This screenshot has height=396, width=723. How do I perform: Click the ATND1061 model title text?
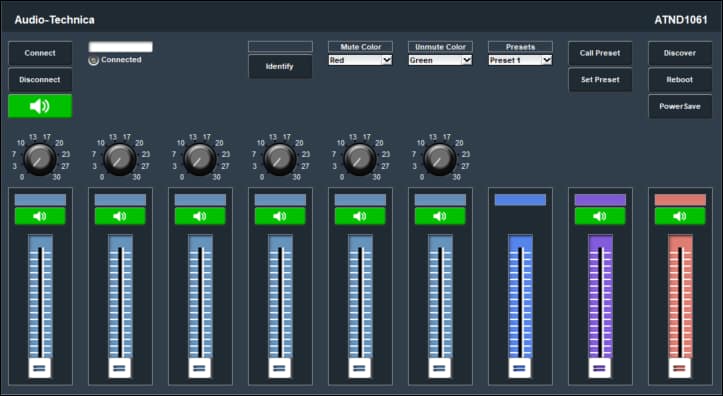(x=681, y=20)
